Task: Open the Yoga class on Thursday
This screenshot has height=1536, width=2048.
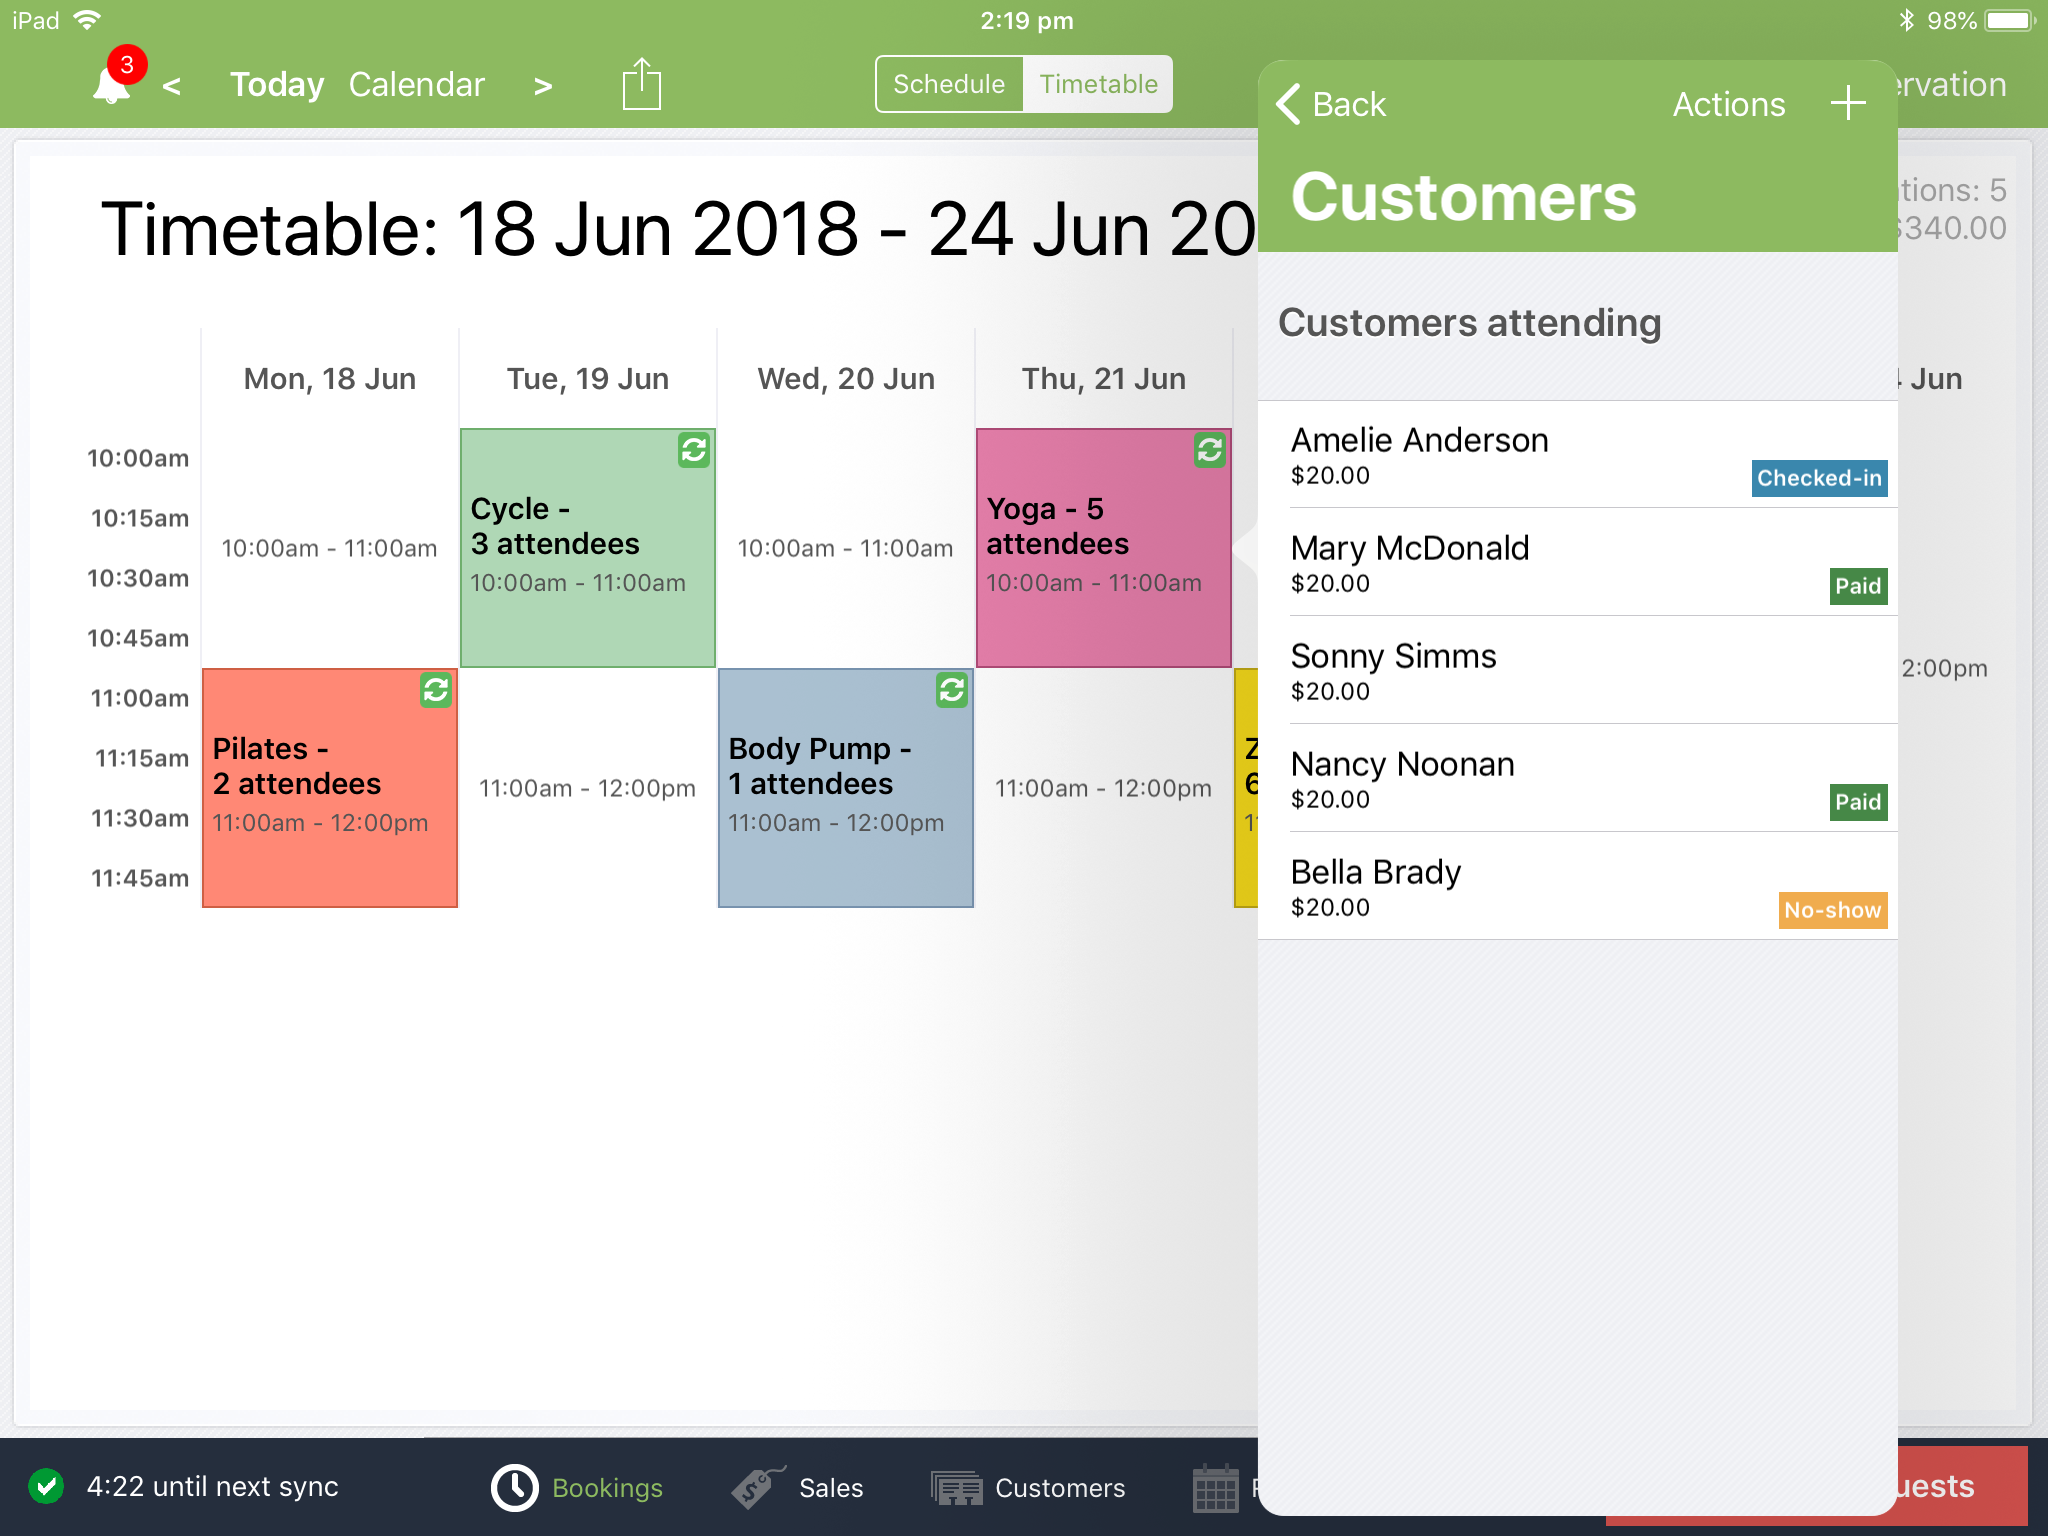Action: (1104, 548)
